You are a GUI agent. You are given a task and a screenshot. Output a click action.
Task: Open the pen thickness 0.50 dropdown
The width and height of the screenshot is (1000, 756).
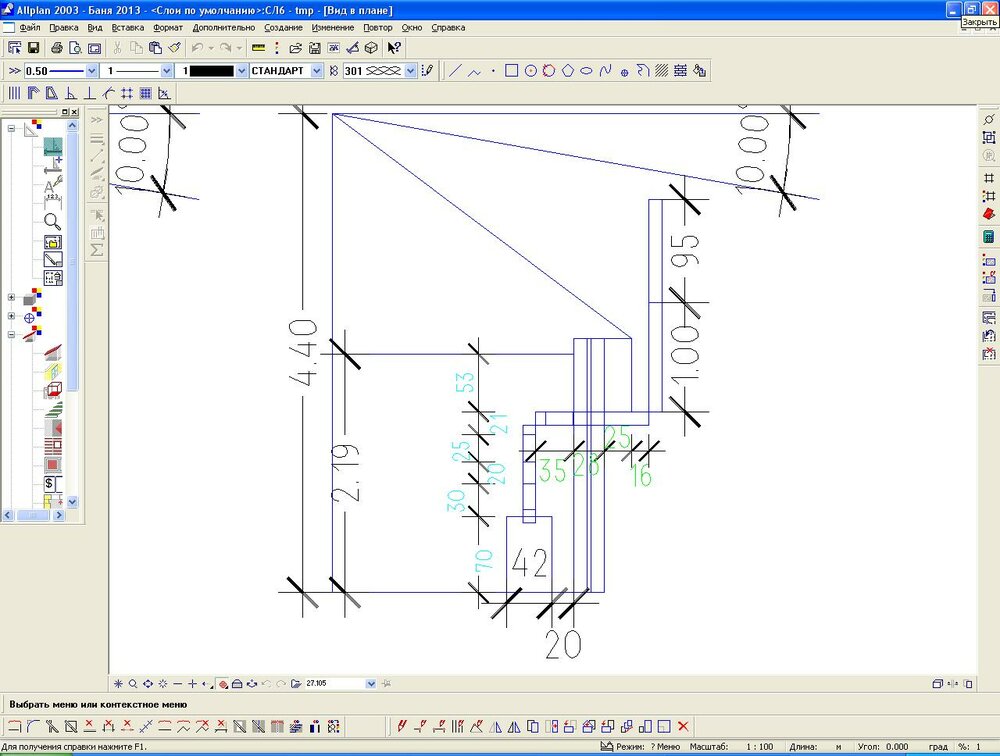(92, 71)
